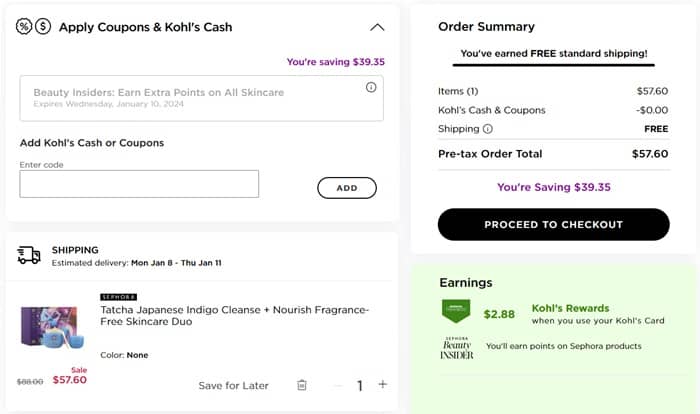Open the Tatcha skincare duo product thumbnail

[52, 327]
